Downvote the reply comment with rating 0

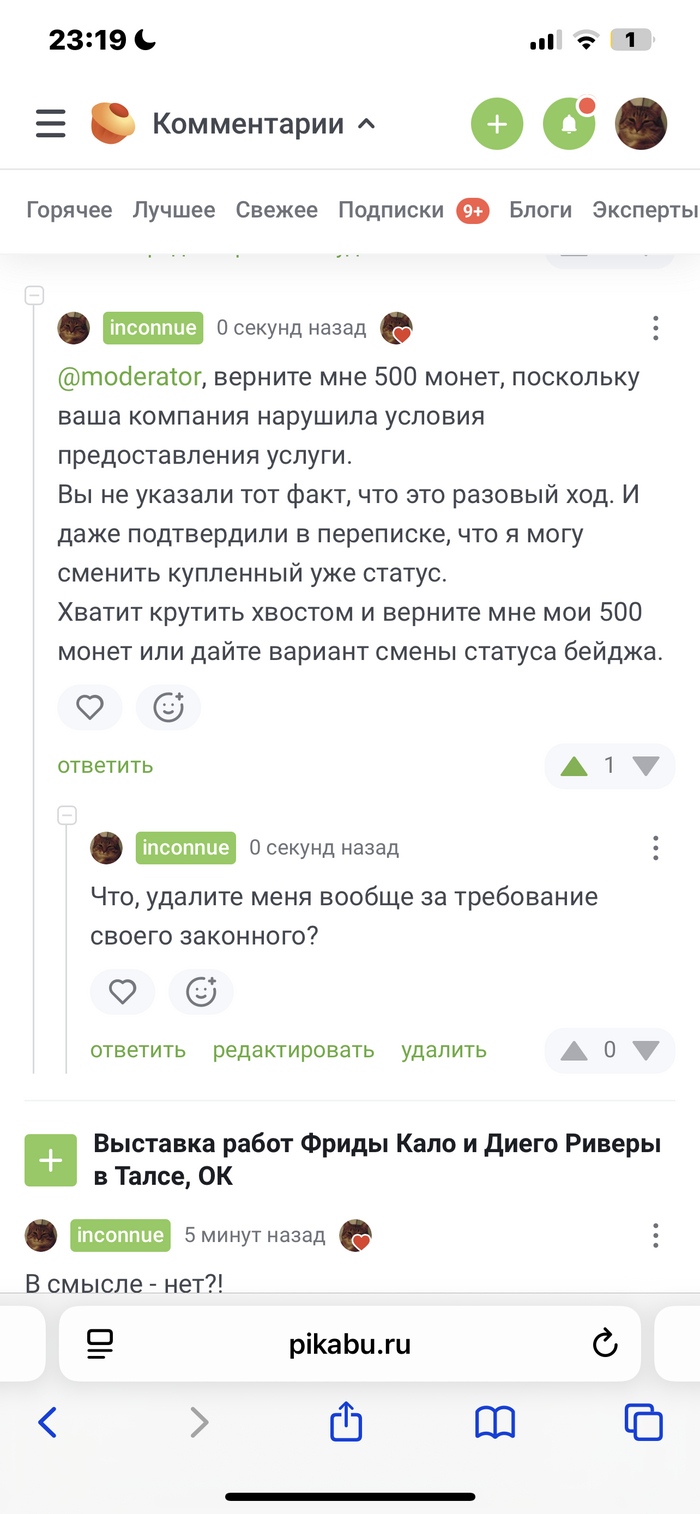coord(646,1051)
